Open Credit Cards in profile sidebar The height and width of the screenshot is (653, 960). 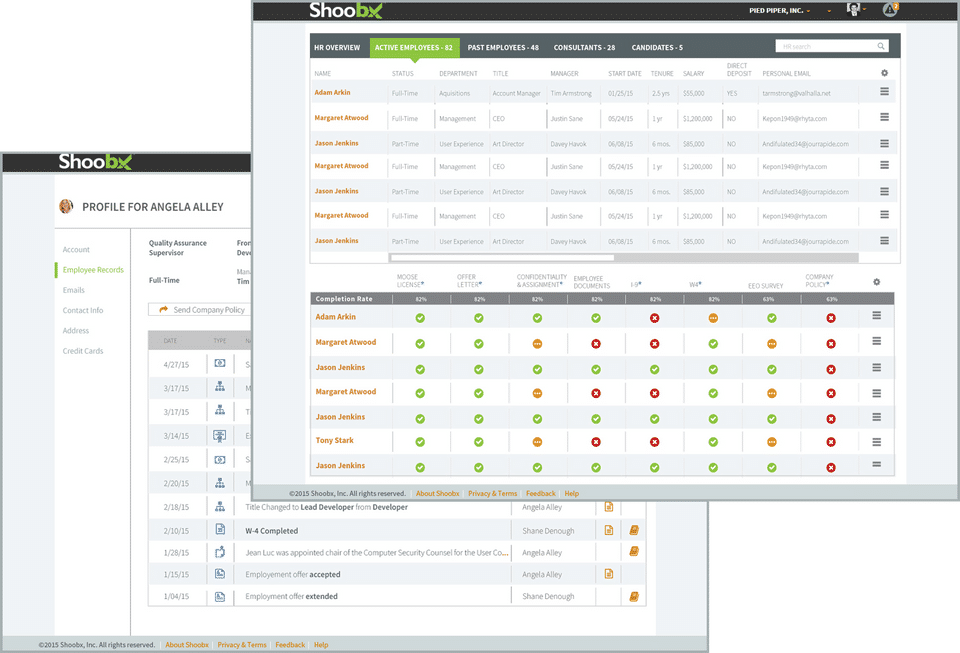coord(83,351)
